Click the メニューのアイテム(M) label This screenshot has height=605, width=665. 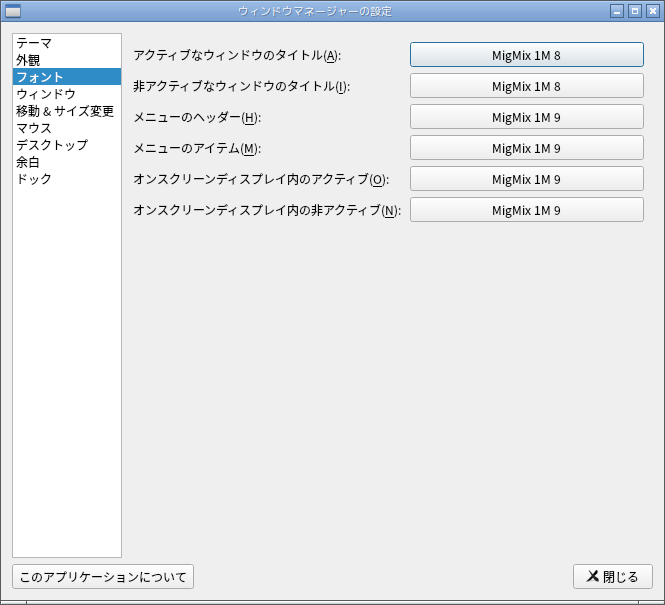click(197, 148)
